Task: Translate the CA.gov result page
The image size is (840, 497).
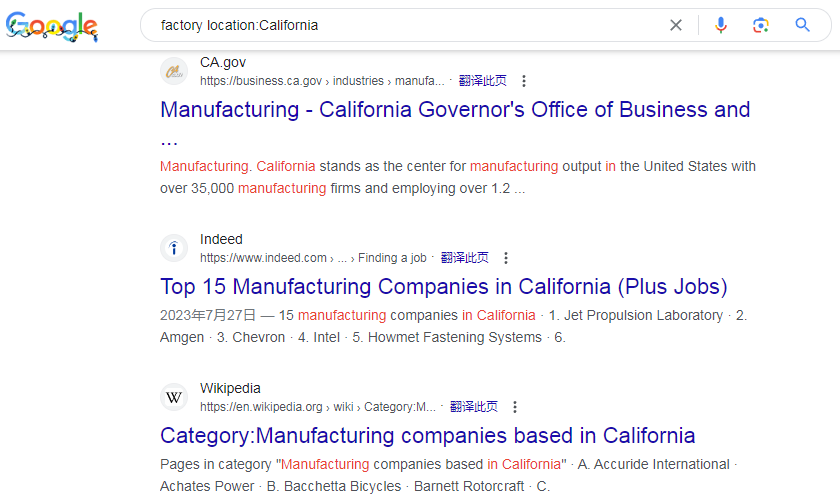Action: click(x=483, y=81)
